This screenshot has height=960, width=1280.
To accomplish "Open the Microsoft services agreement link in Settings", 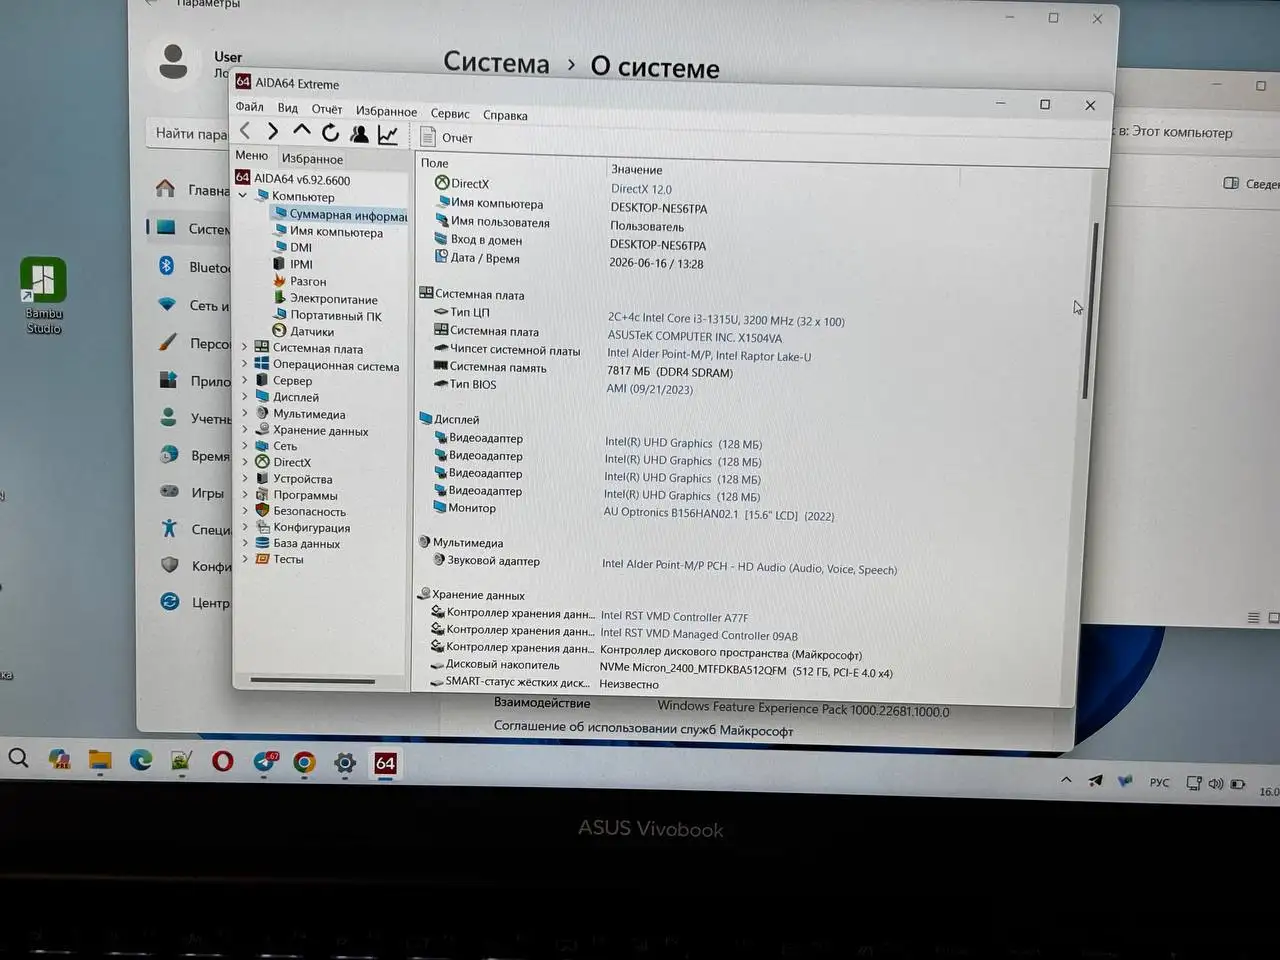I will point(643,729).
